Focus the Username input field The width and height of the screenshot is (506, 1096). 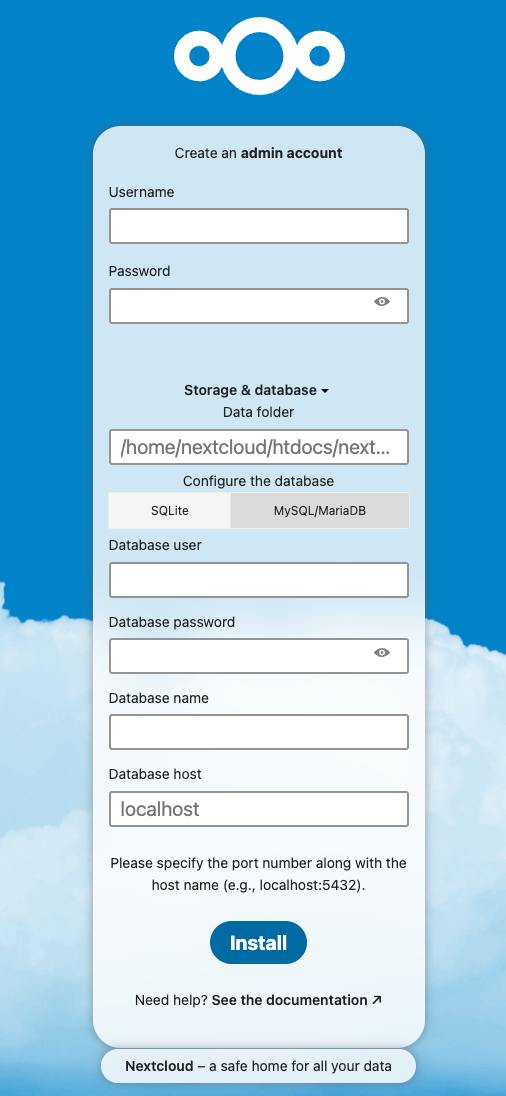pos(259,226)
